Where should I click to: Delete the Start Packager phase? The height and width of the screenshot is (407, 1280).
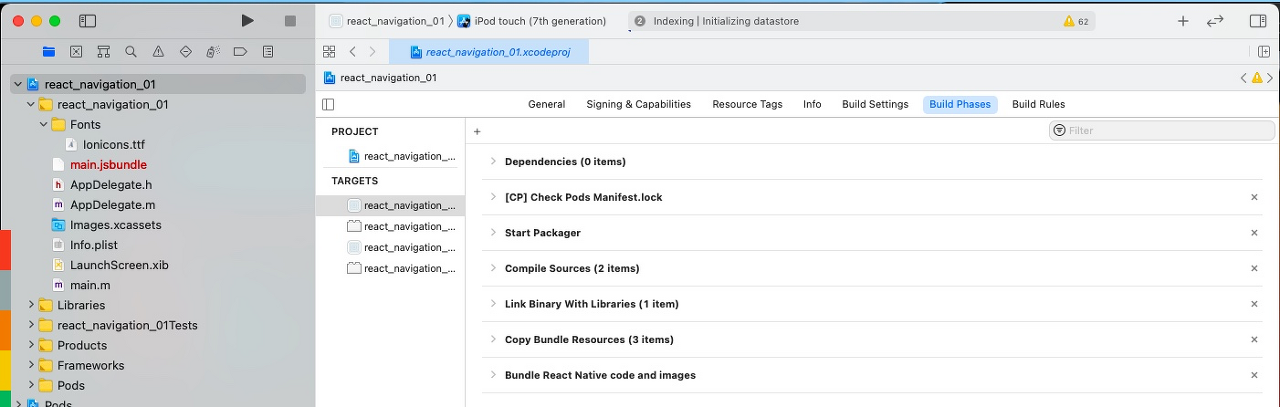(1254, 233)
